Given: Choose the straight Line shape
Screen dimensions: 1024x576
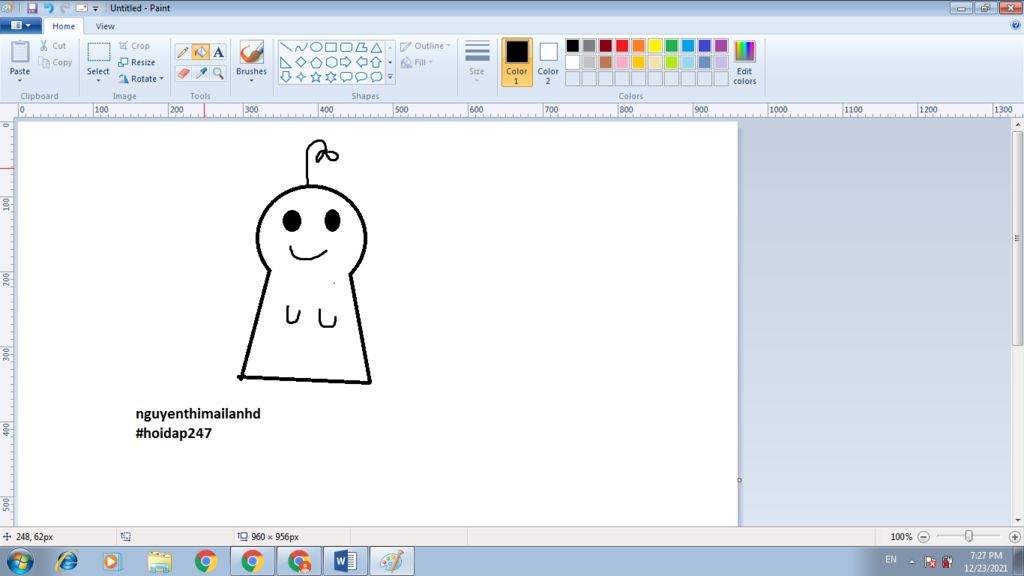Looking at the screenshot, I should (x=285, y=47).
